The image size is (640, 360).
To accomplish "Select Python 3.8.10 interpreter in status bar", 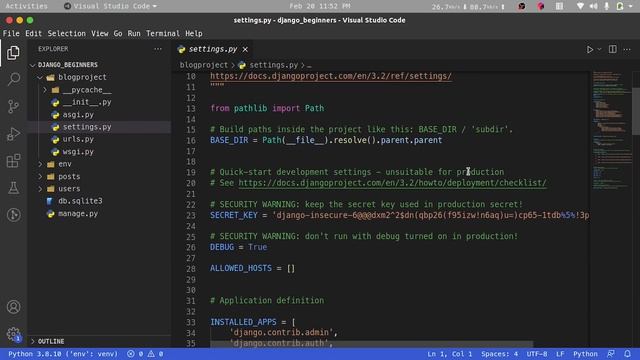I will tap(63, 354).
